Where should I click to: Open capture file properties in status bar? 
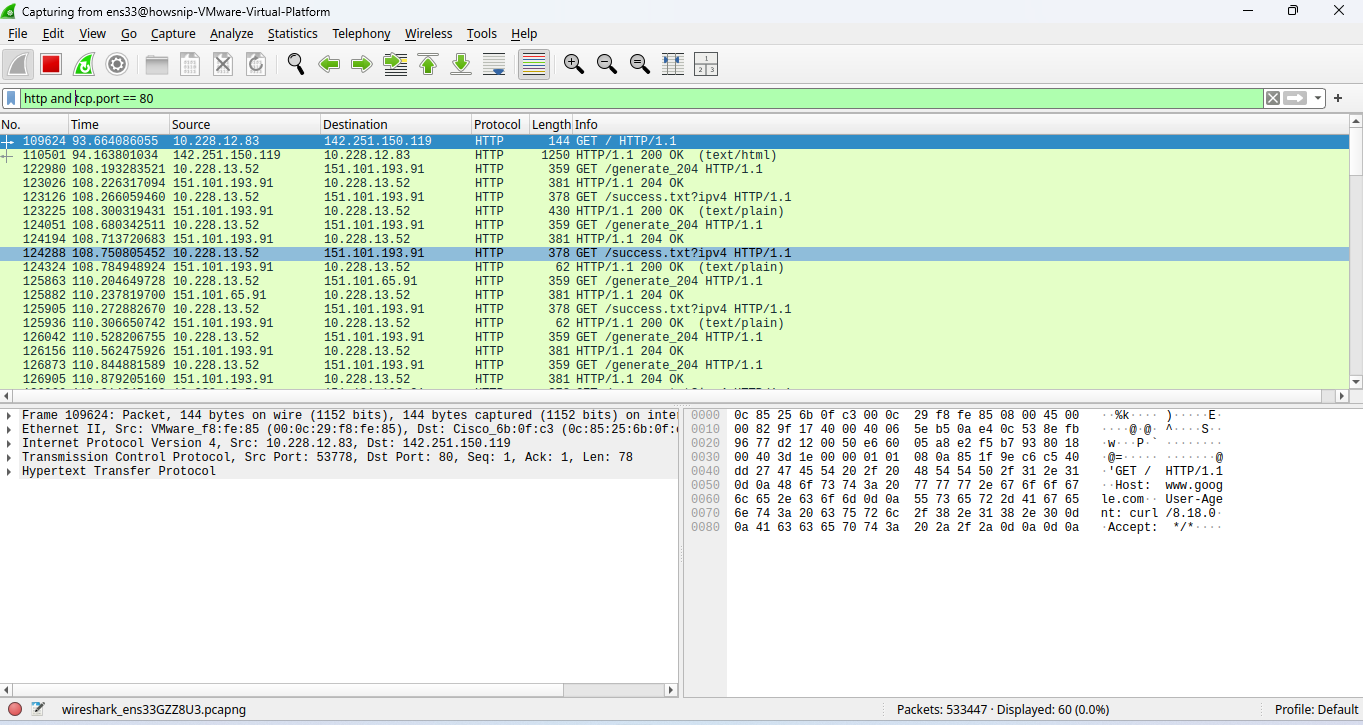pyautogui.click(x=38, y=710)
